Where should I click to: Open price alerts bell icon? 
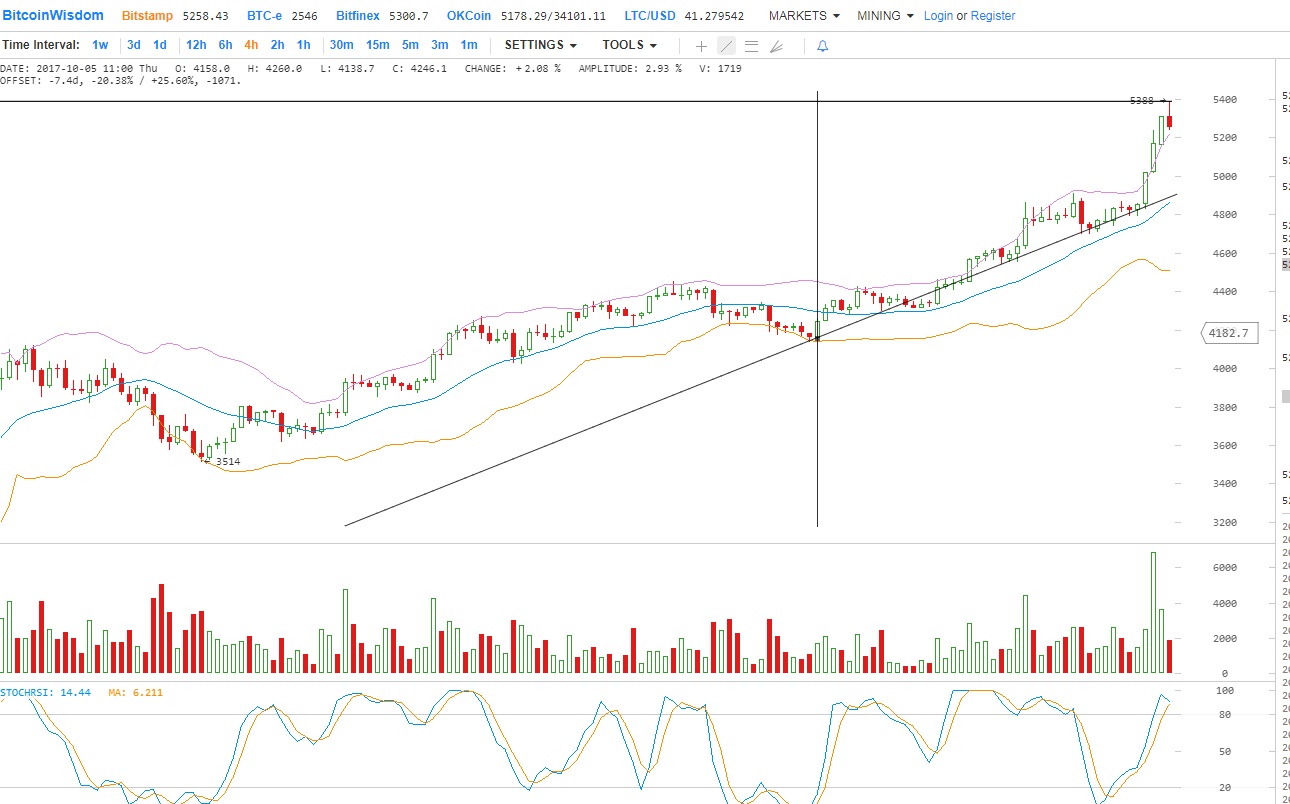[822, 46]
